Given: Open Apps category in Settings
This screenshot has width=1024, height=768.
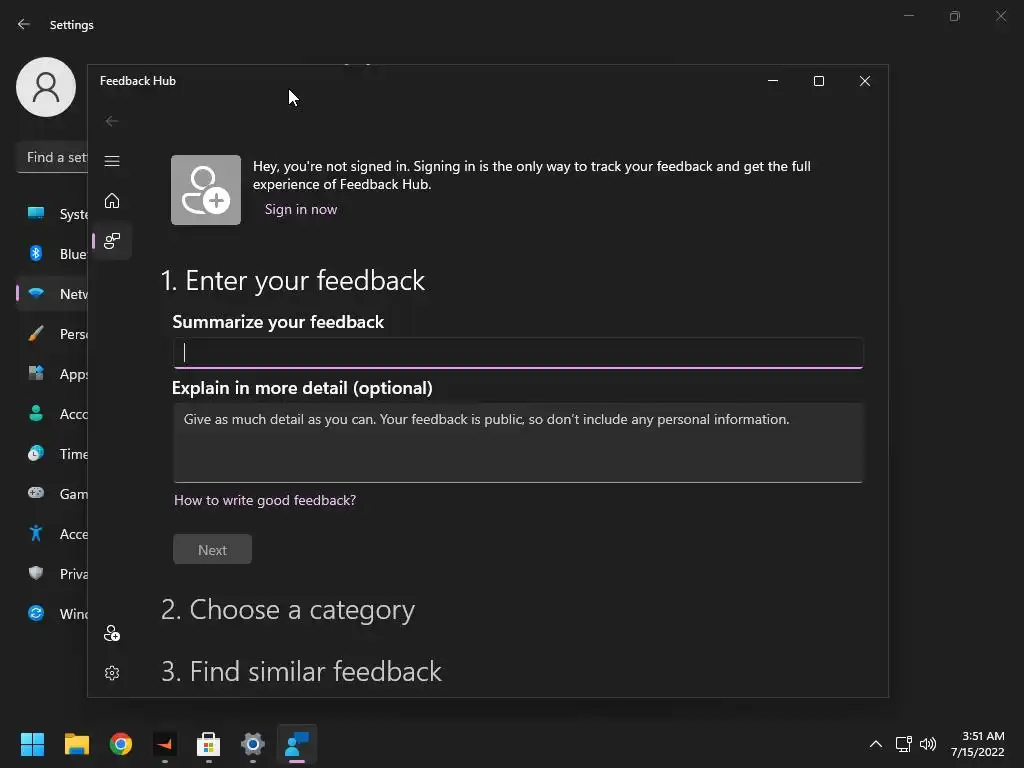Looking at the screenshot, I should point(52,374).
